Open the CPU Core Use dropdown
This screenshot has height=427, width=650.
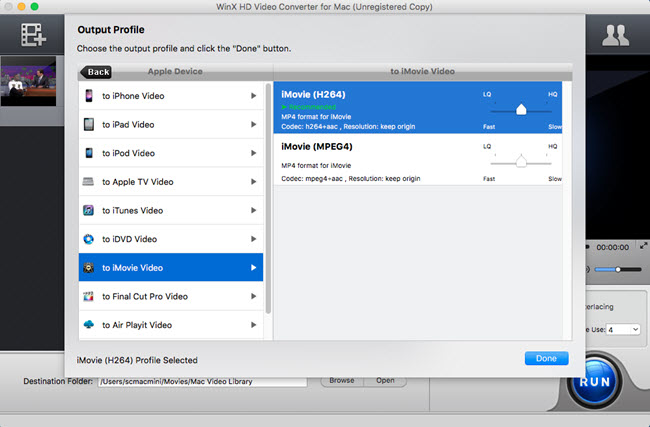click(623, 330)
